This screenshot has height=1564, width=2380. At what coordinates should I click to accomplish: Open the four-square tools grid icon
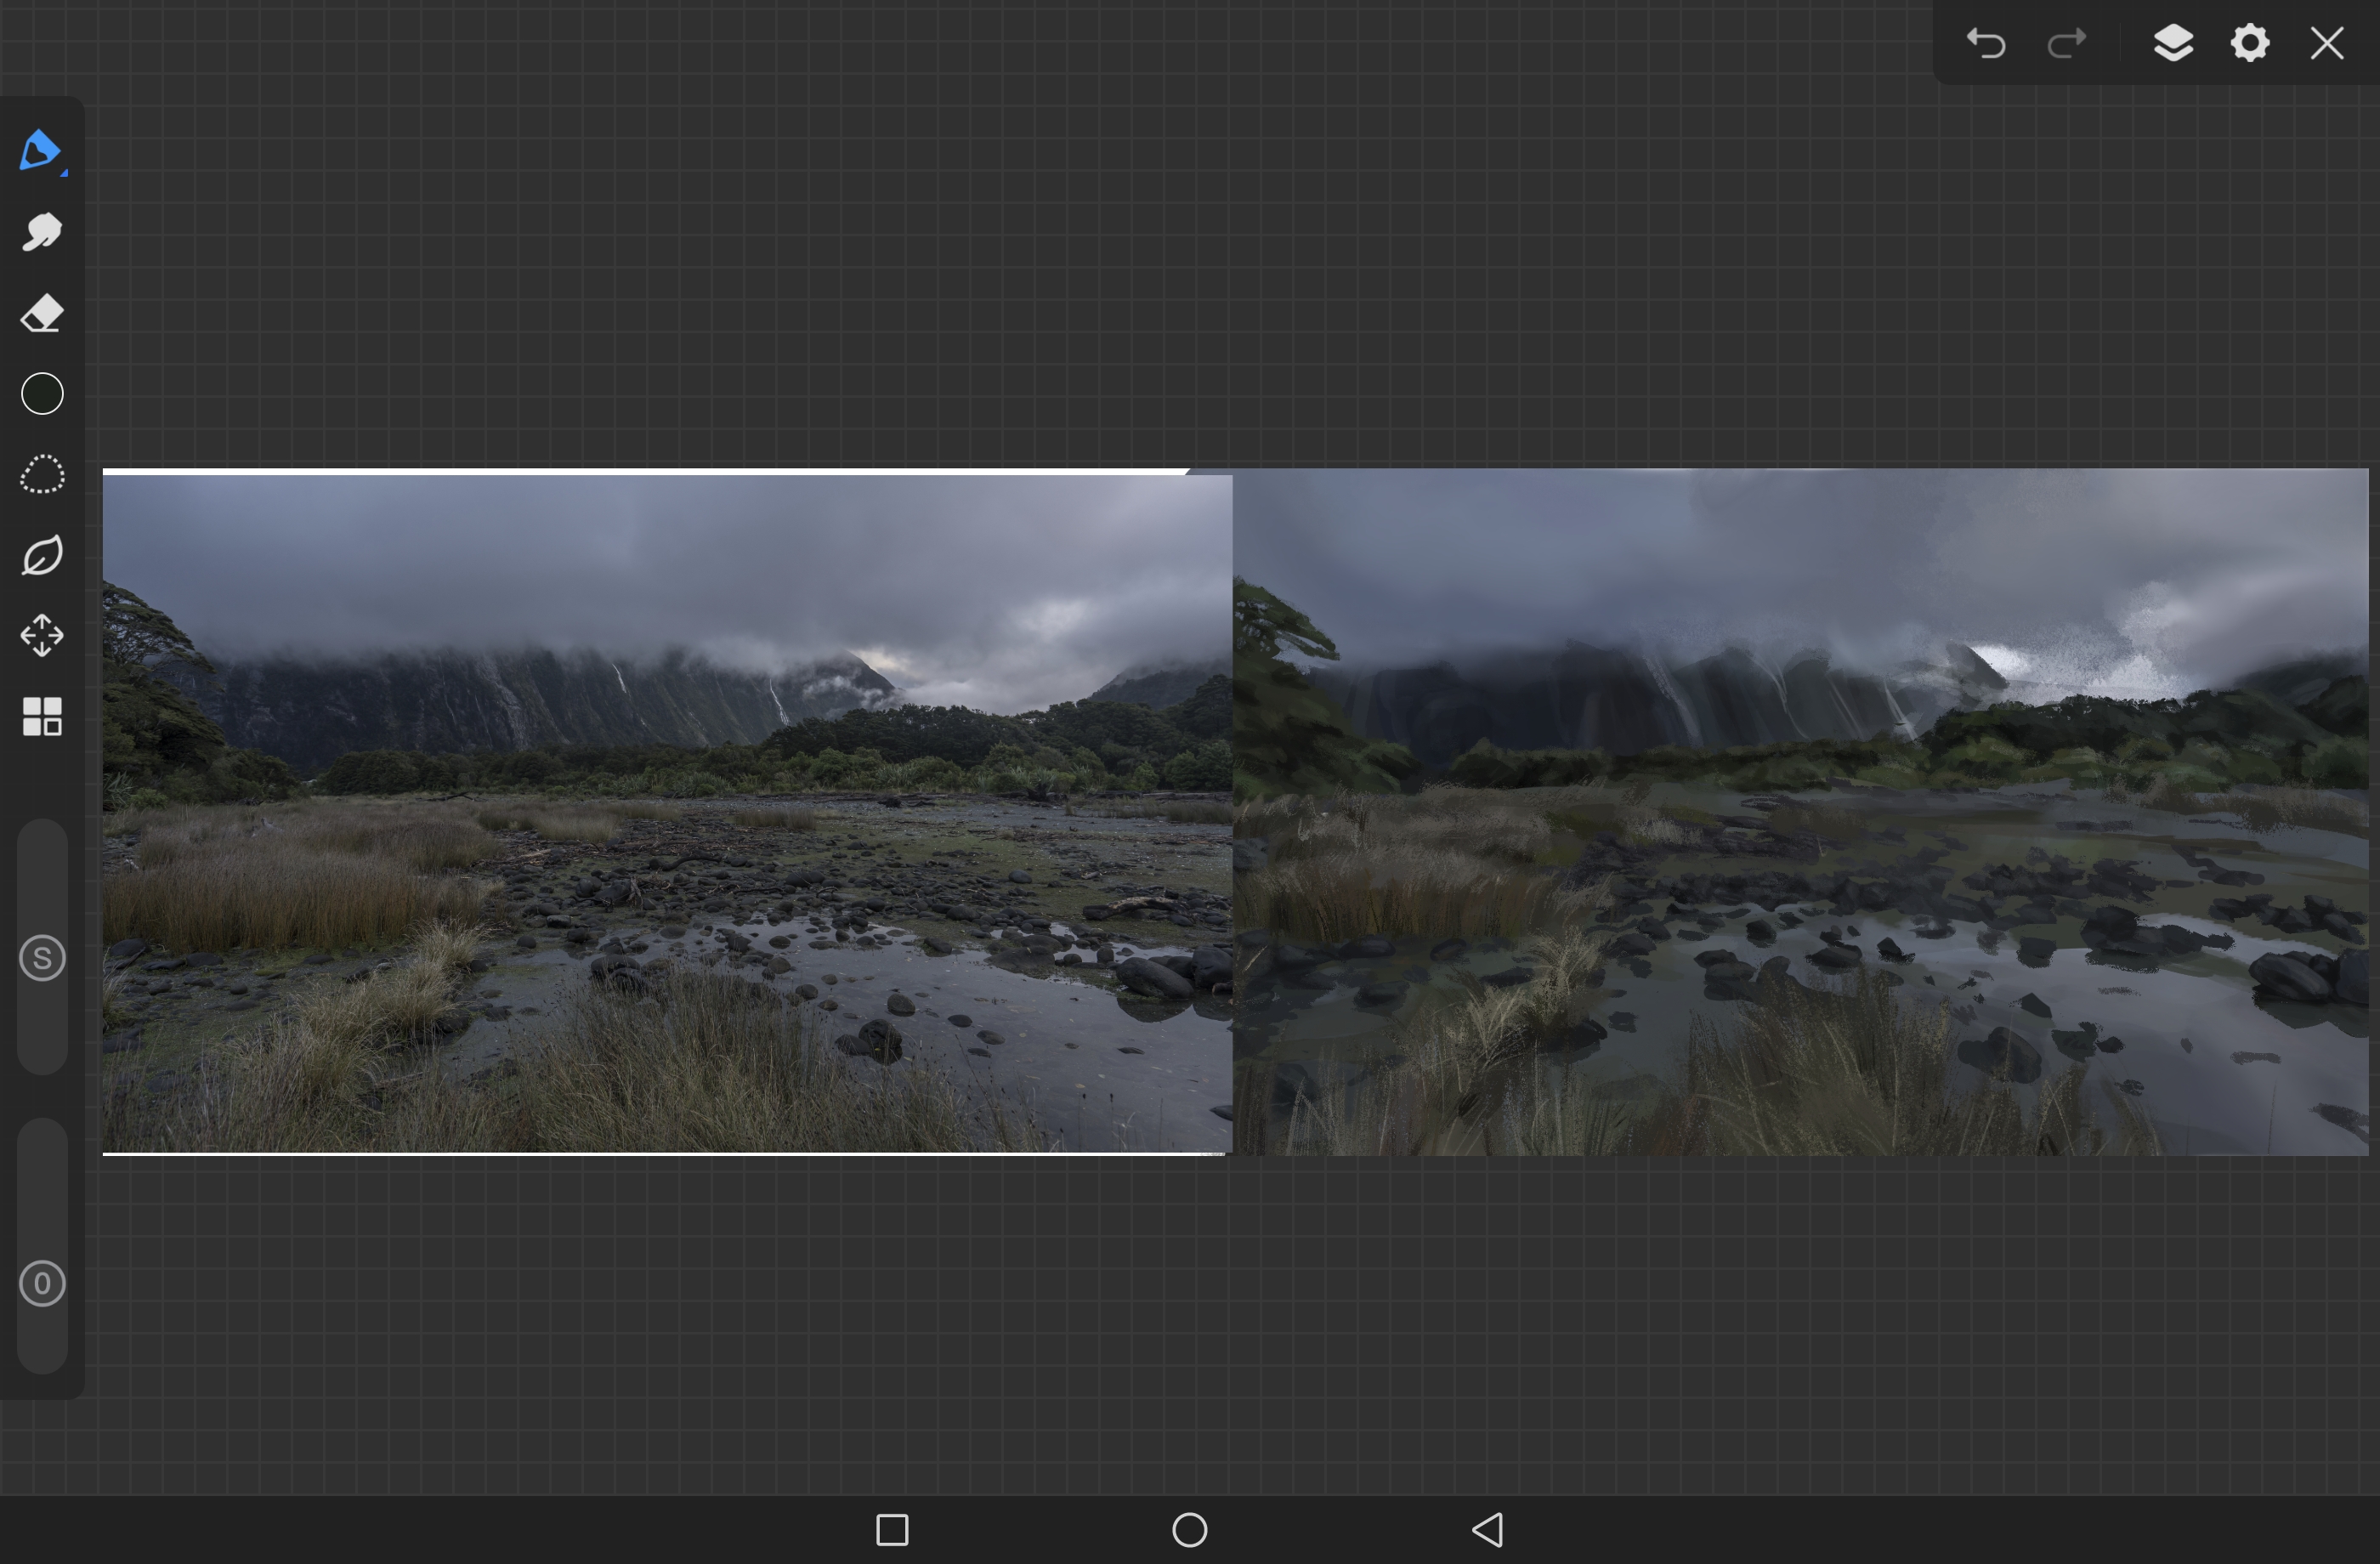[x=42, y=717]
